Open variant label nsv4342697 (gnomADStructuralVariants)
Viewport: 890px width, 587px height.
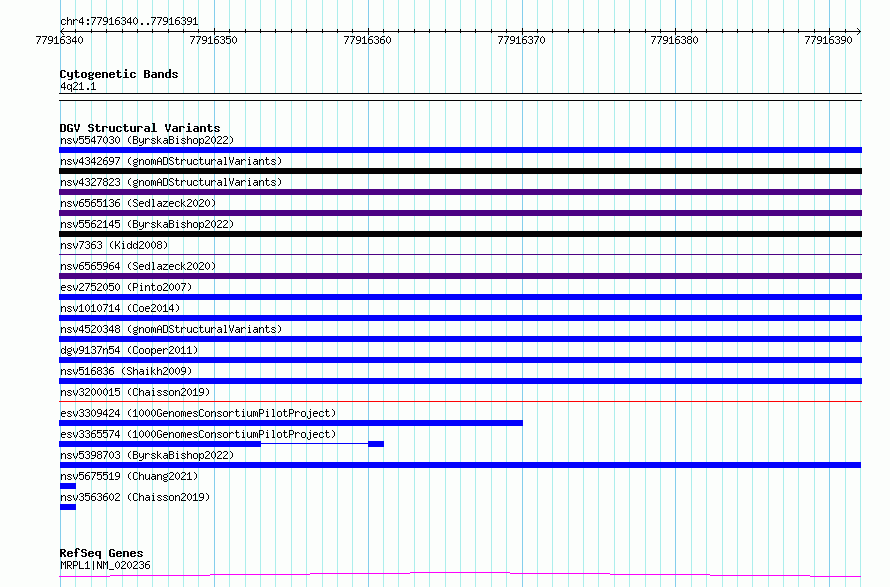(171, 161)
